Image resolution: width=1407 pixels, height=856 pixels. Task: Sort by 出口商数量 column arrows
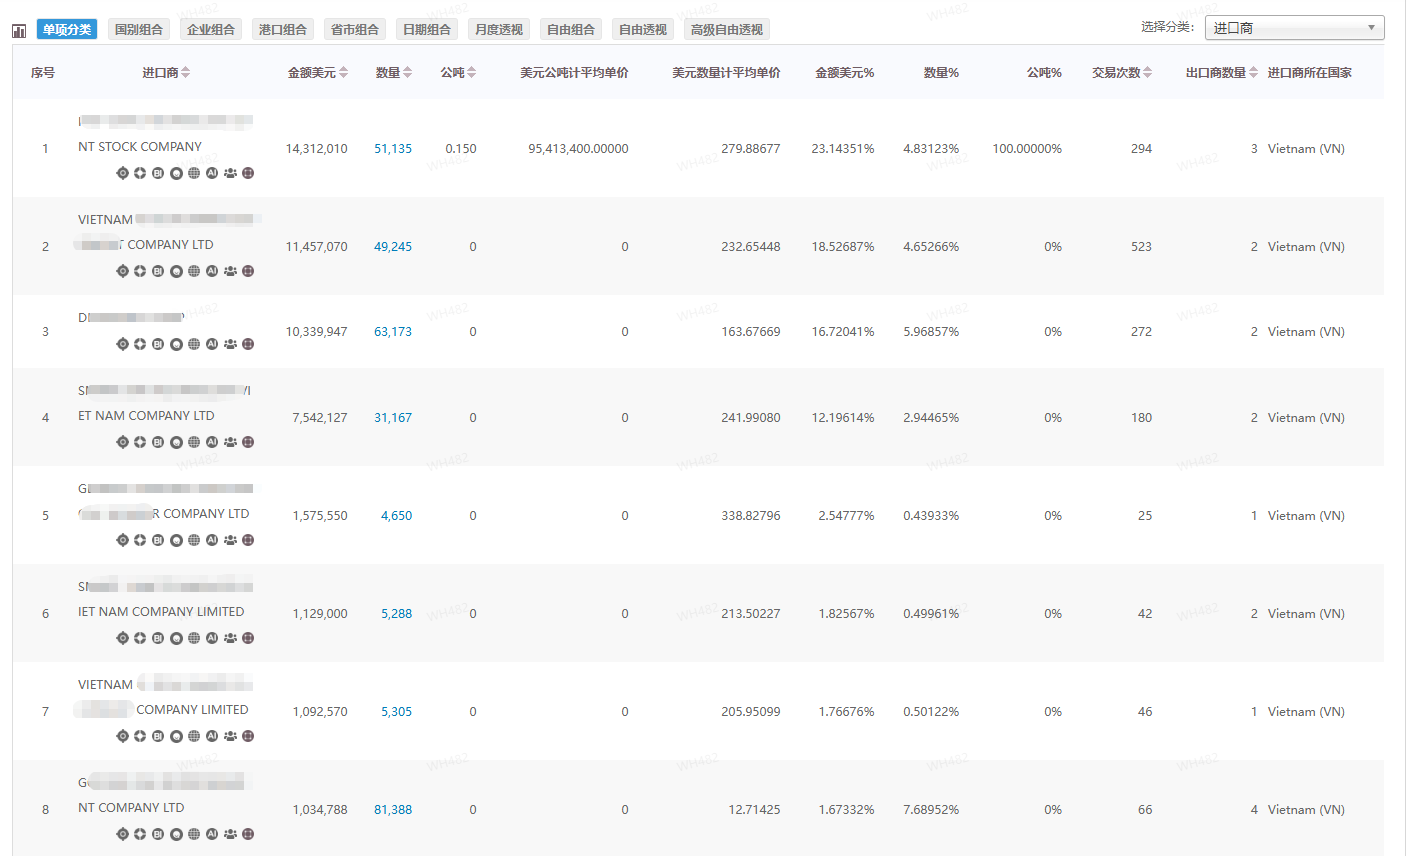[x=1253, y=72]
